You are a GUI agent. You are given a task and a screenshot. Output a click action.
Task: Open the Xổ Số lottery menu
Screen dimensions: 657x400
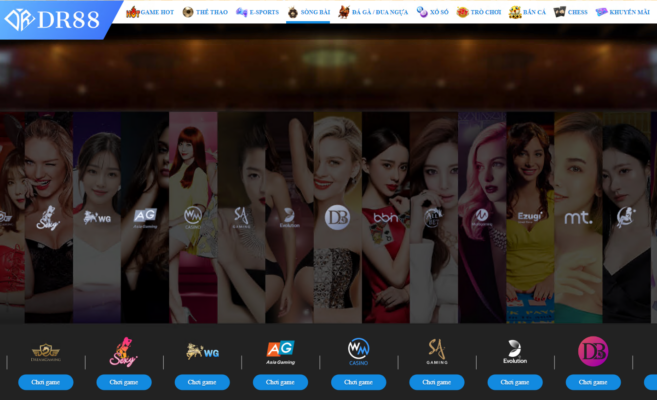click(x=432, y=12)
